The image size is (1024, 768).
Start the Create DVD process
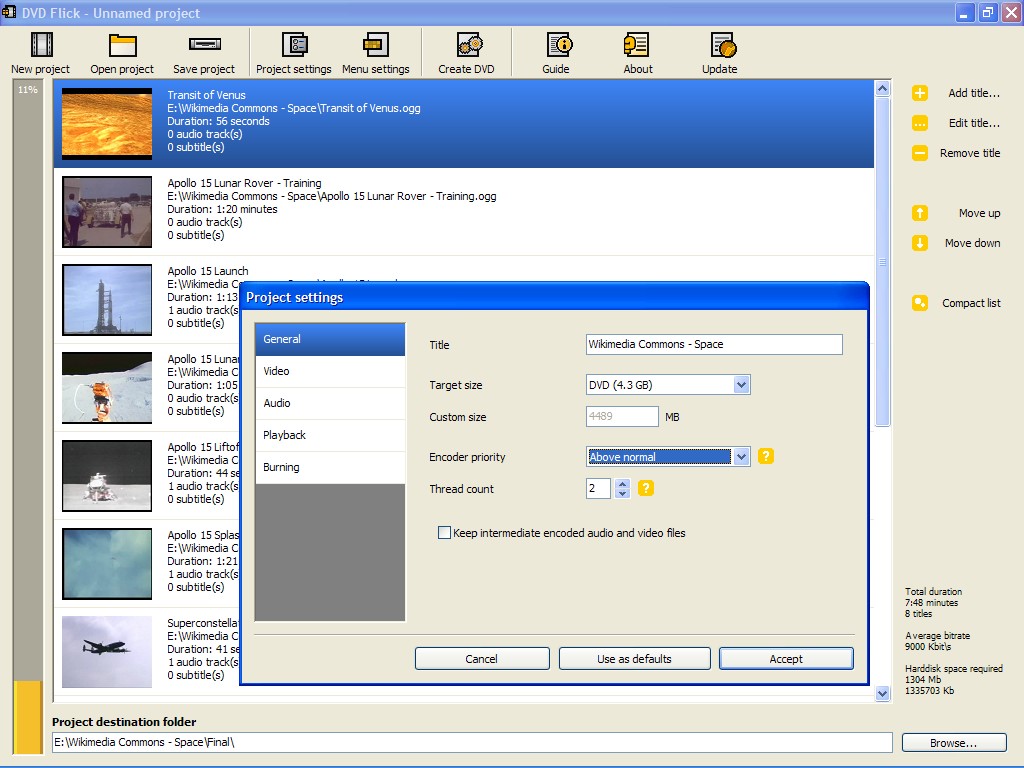466,50
